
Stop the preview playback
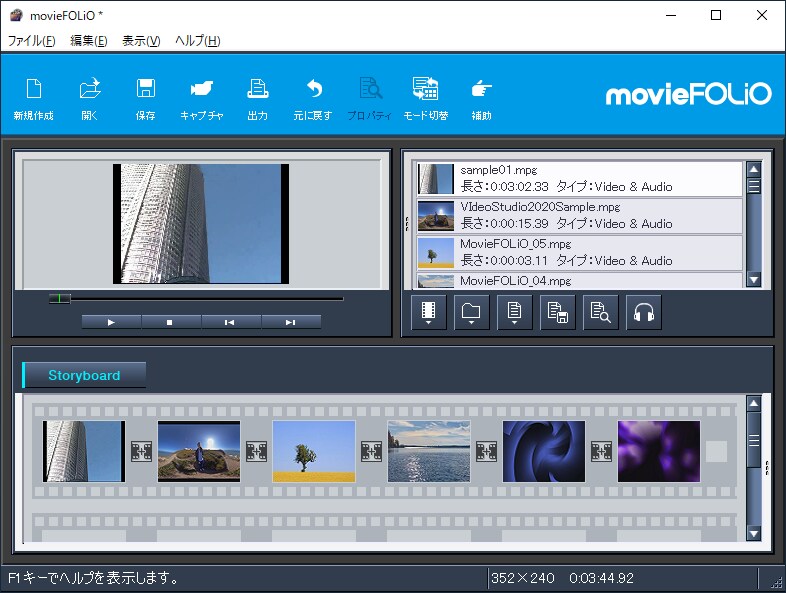171,322
